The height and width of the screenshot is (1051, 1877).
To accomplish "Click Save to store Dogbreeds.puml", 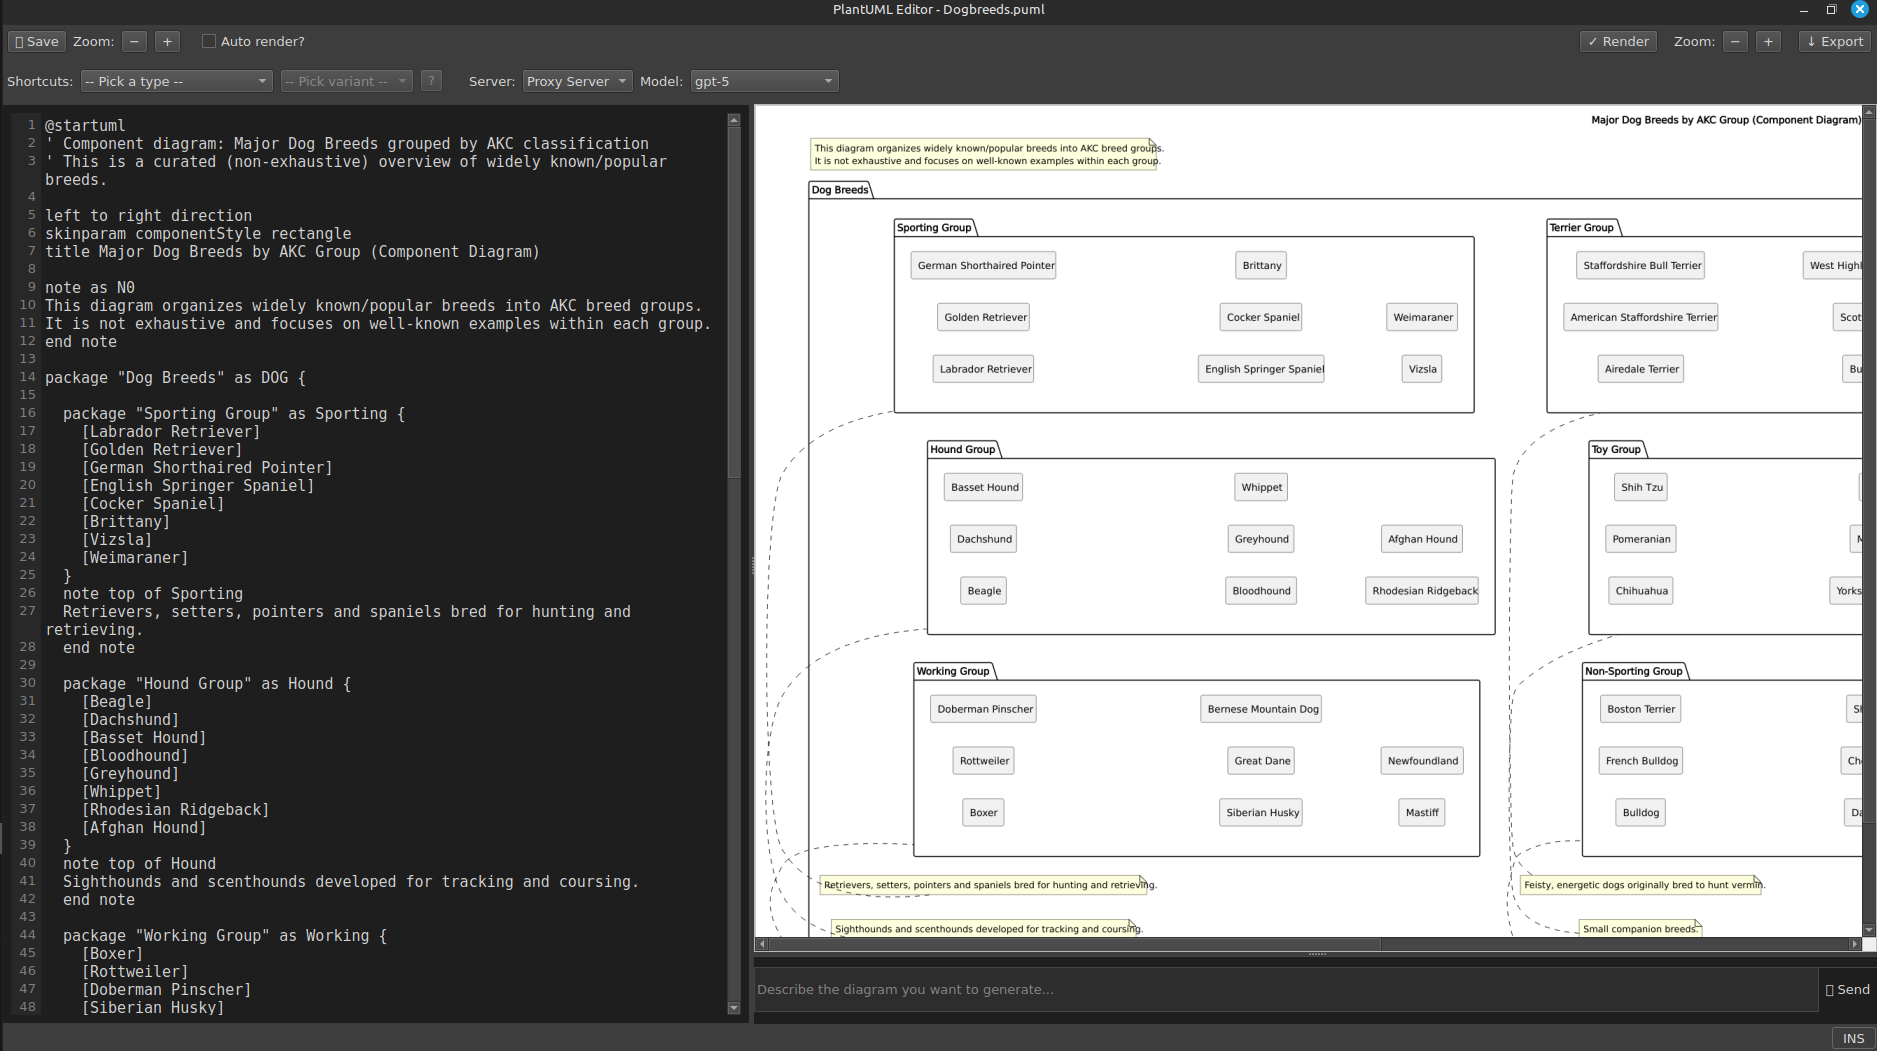I will coord(36,41).
